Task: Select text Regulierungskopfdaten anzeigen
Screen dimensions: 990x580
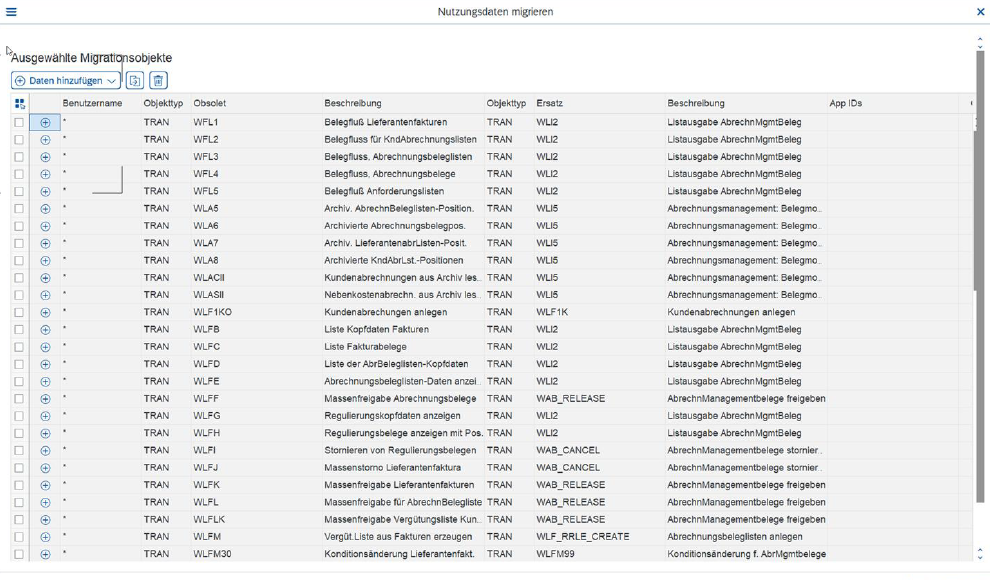Action: click(392, 416)
